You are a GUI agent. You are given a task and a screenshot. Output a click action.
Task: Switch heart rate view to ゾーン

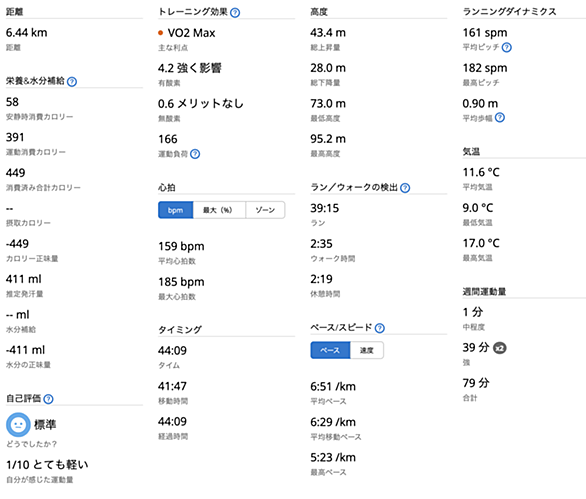(x=265, y=210)
